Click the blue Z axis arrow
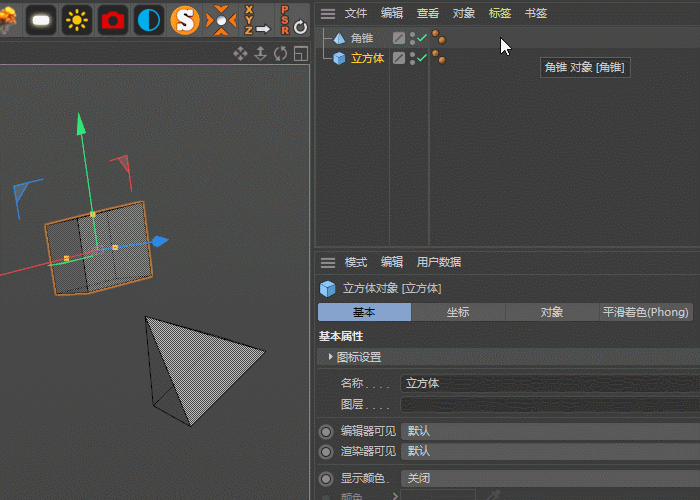Screen dimensions: 700x500 click(160, 241)
